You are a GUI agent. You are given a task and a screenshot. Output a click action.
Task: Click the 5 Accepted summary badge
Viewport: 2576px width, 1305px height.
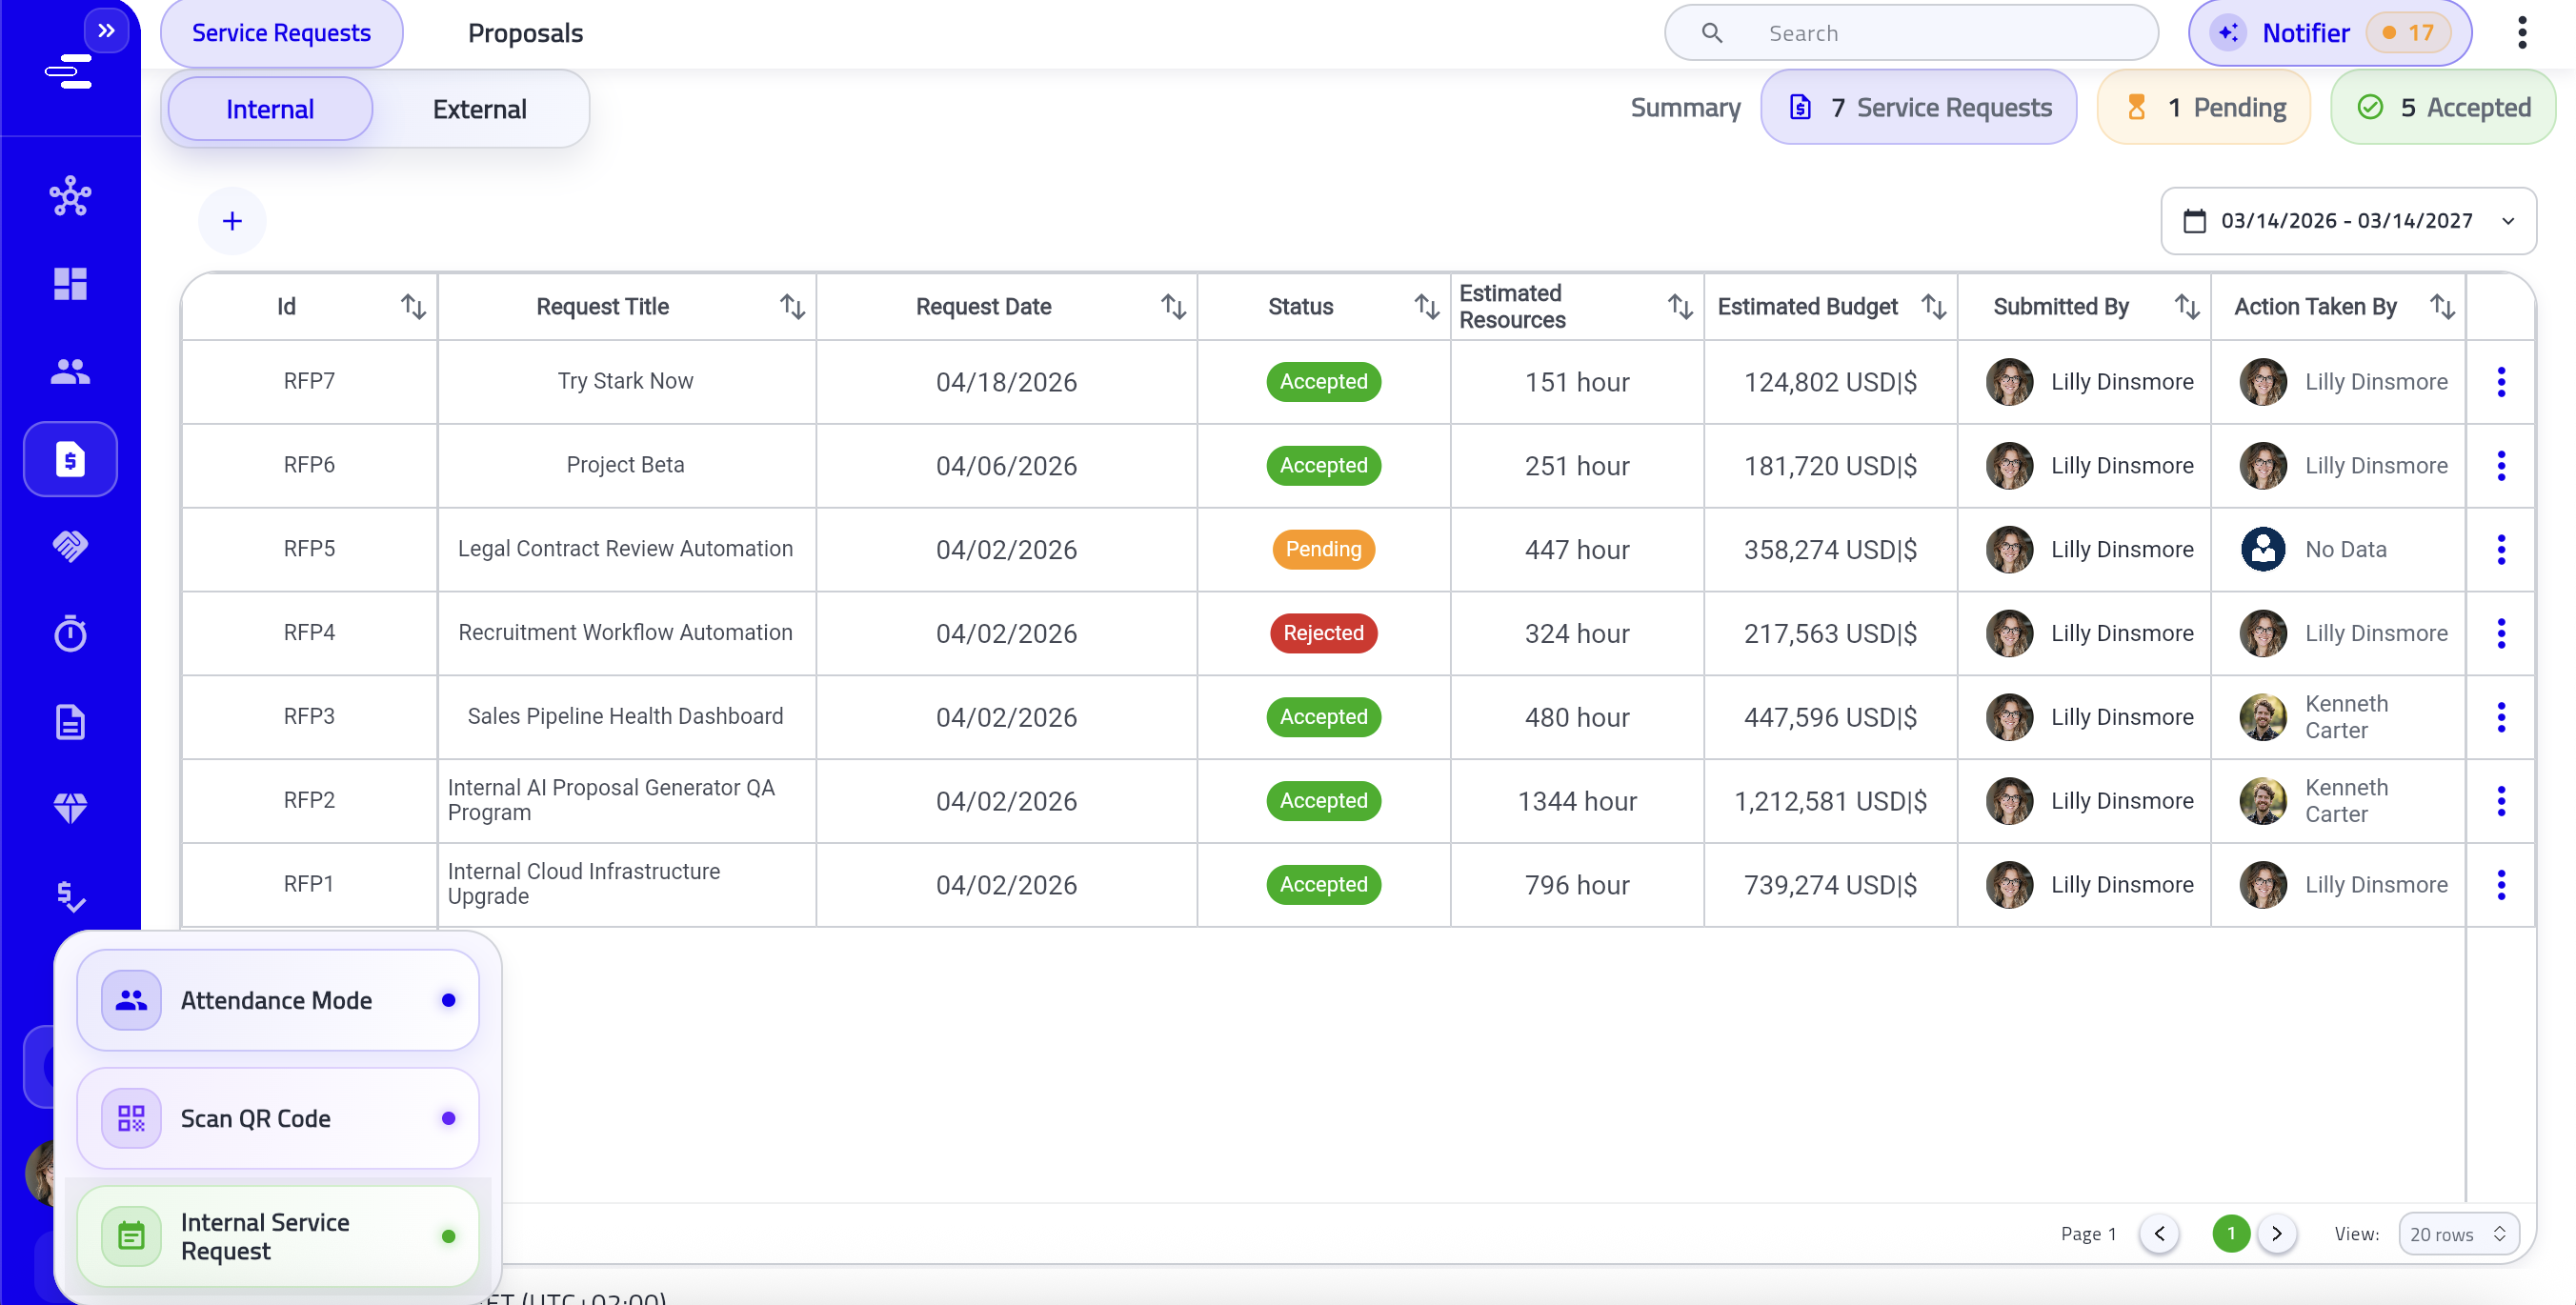2443,107
